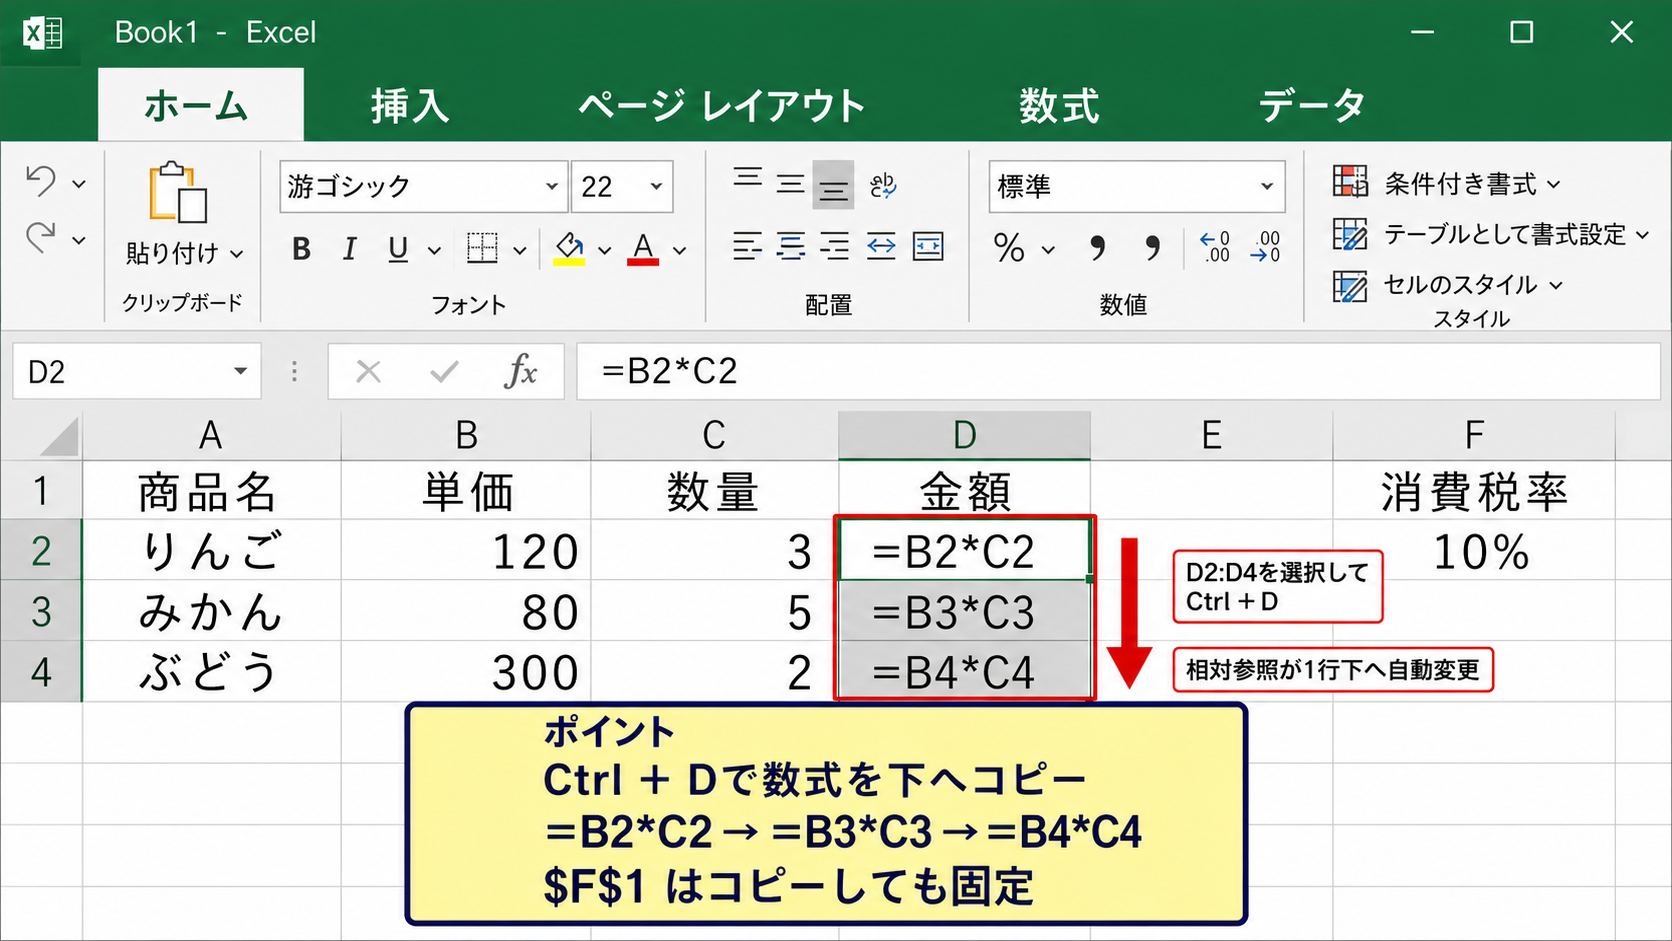Select cell C3 with value 5

click(x=715, y=611)
